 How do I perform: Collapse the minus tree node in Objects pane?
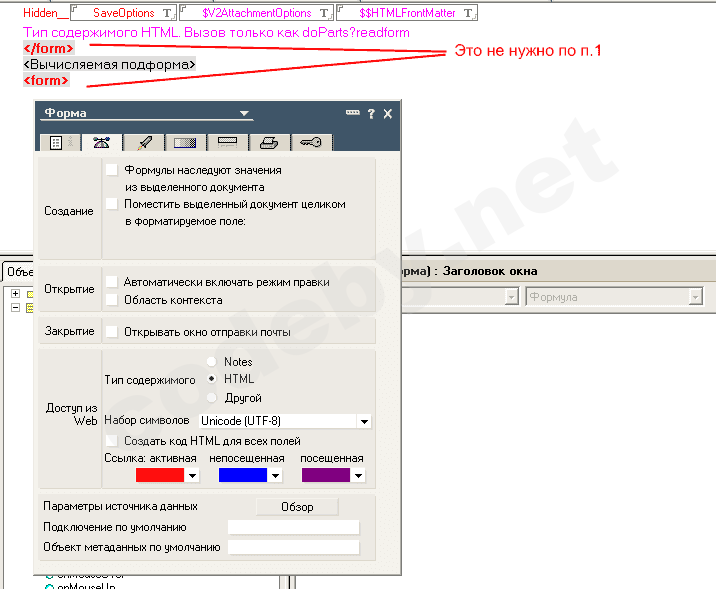pyautogui.click(x=16, y=307)
